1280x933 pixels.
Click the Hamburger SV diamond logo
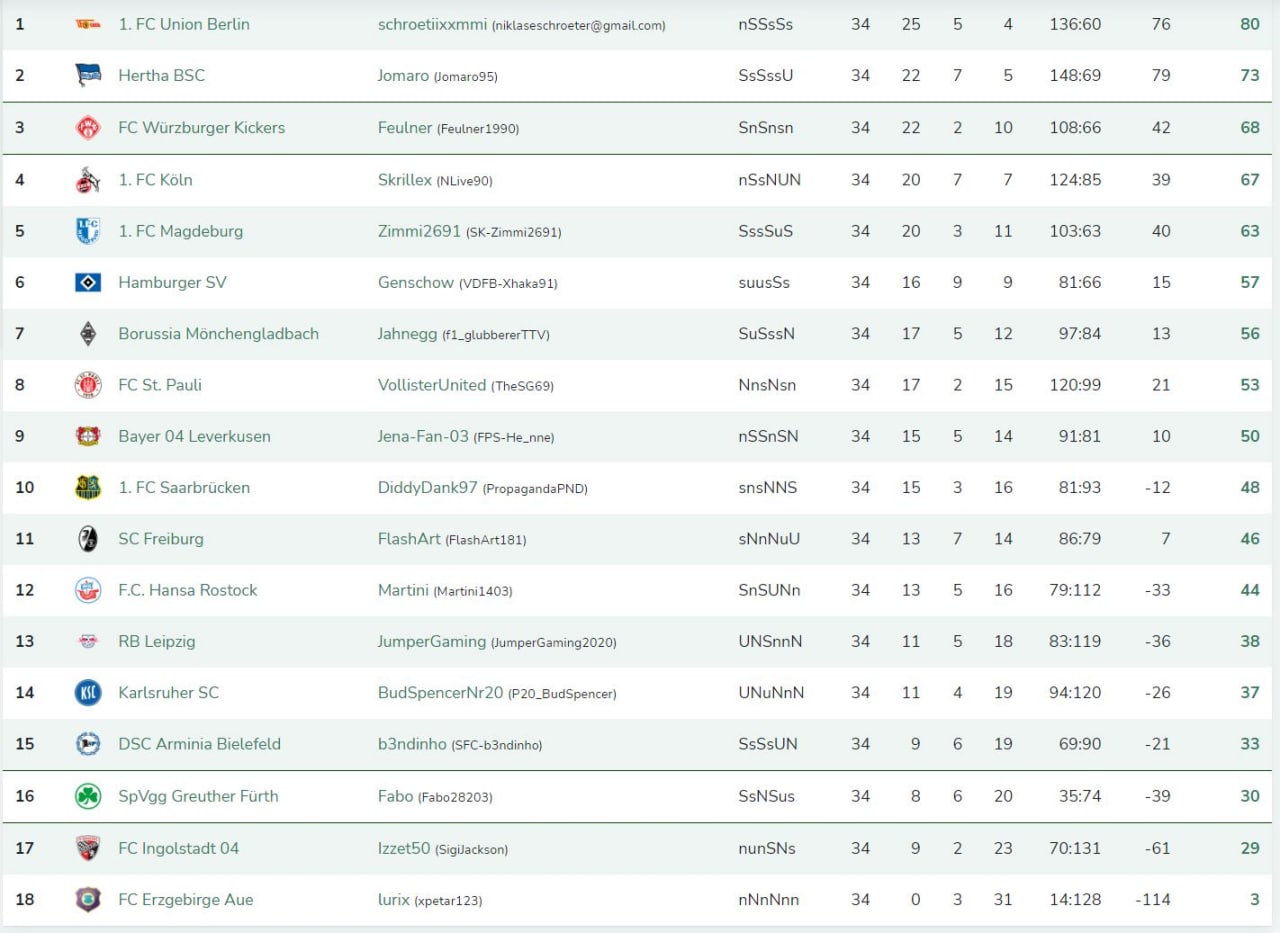coord(88,283)
